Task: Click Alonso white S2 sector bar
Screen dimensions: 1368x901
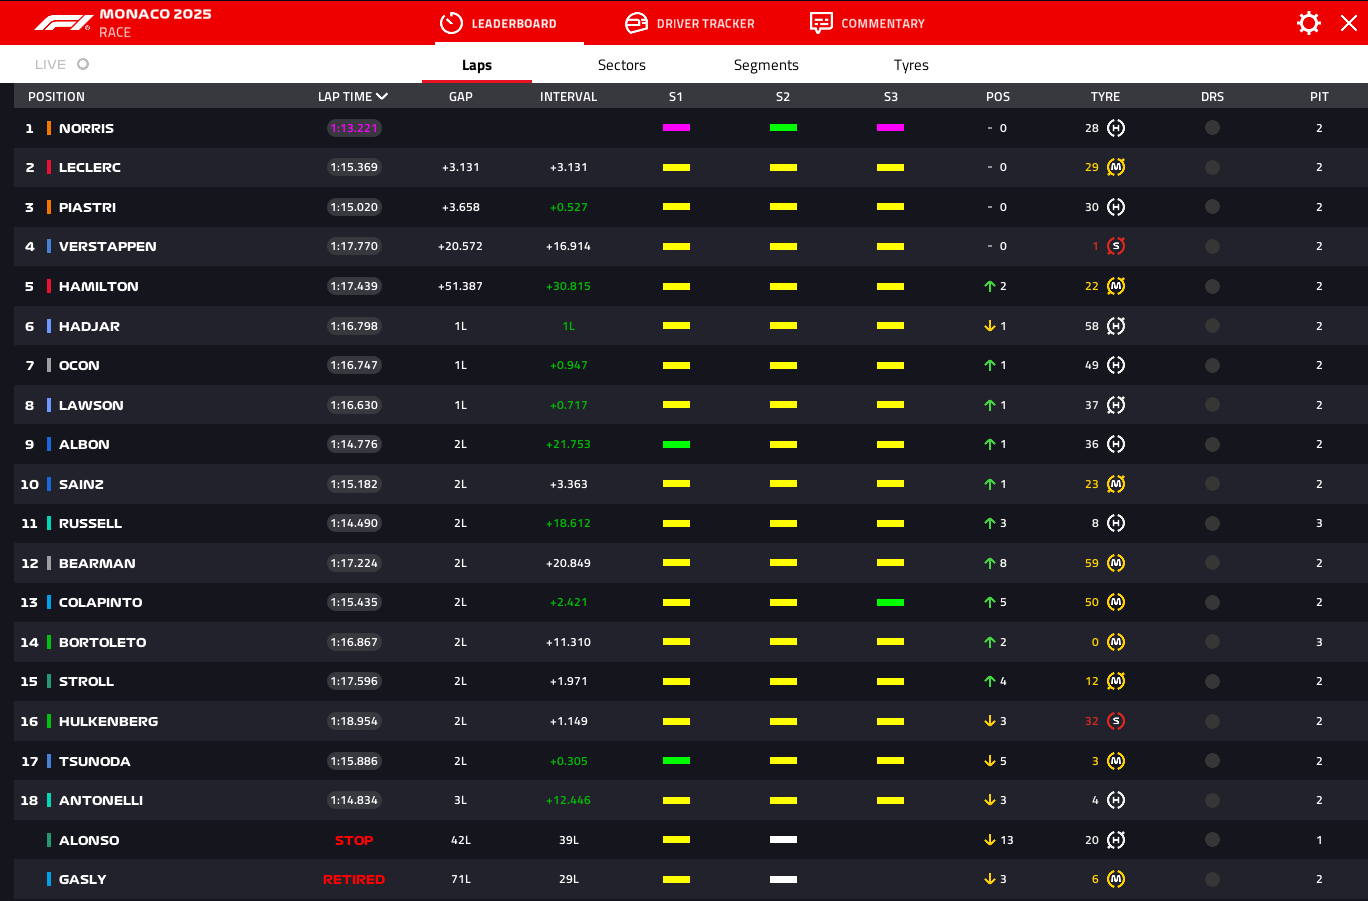Action: tap(783, 840)
